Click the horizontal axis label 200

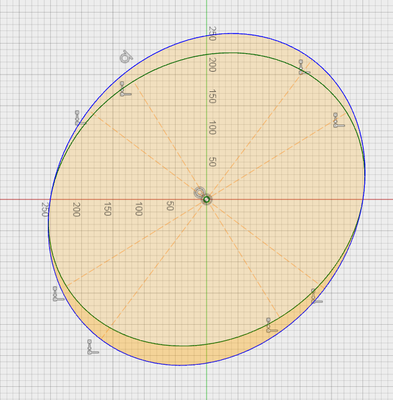point(76,209)
